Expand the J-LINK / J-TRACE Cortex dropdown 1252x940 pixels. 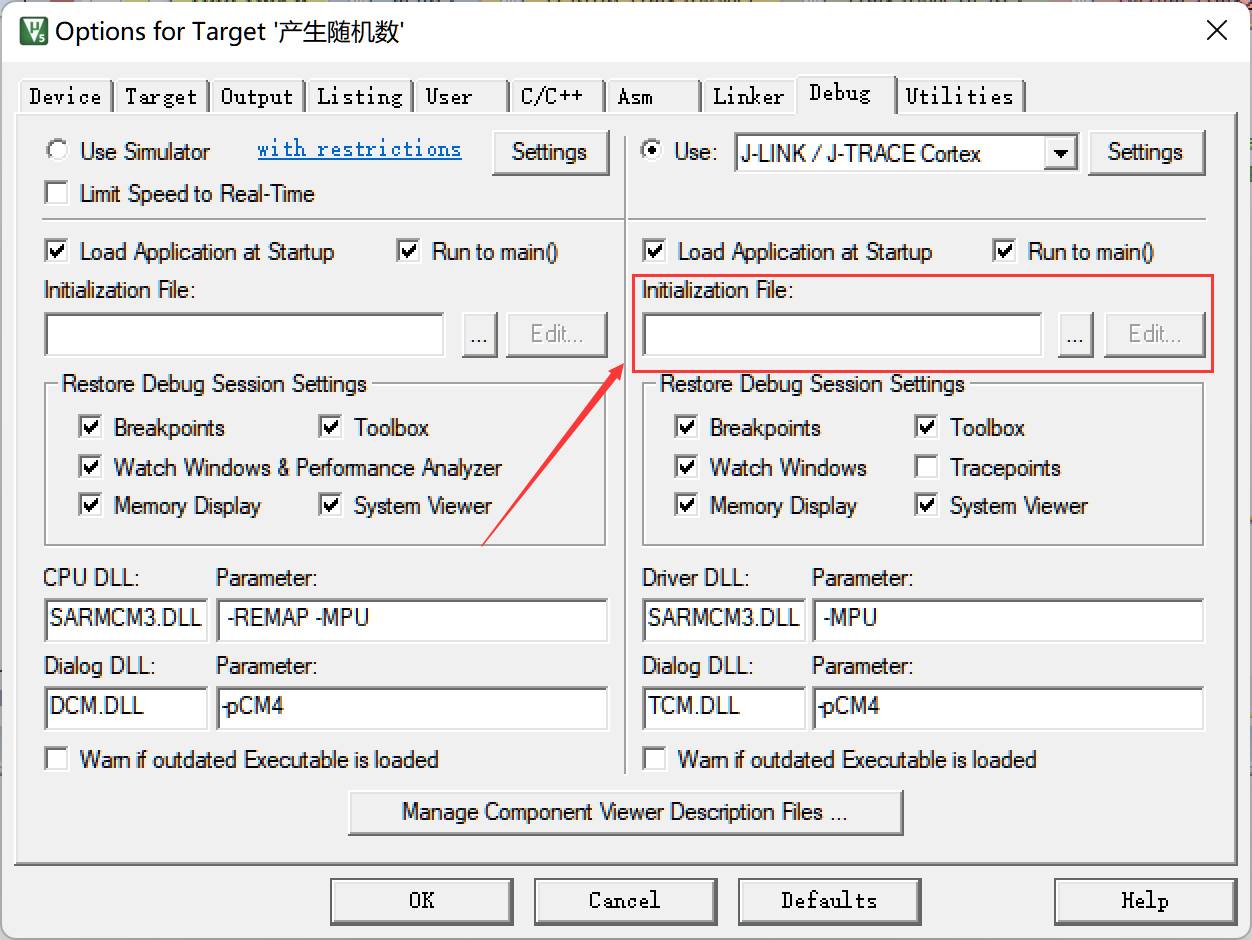1061,153
